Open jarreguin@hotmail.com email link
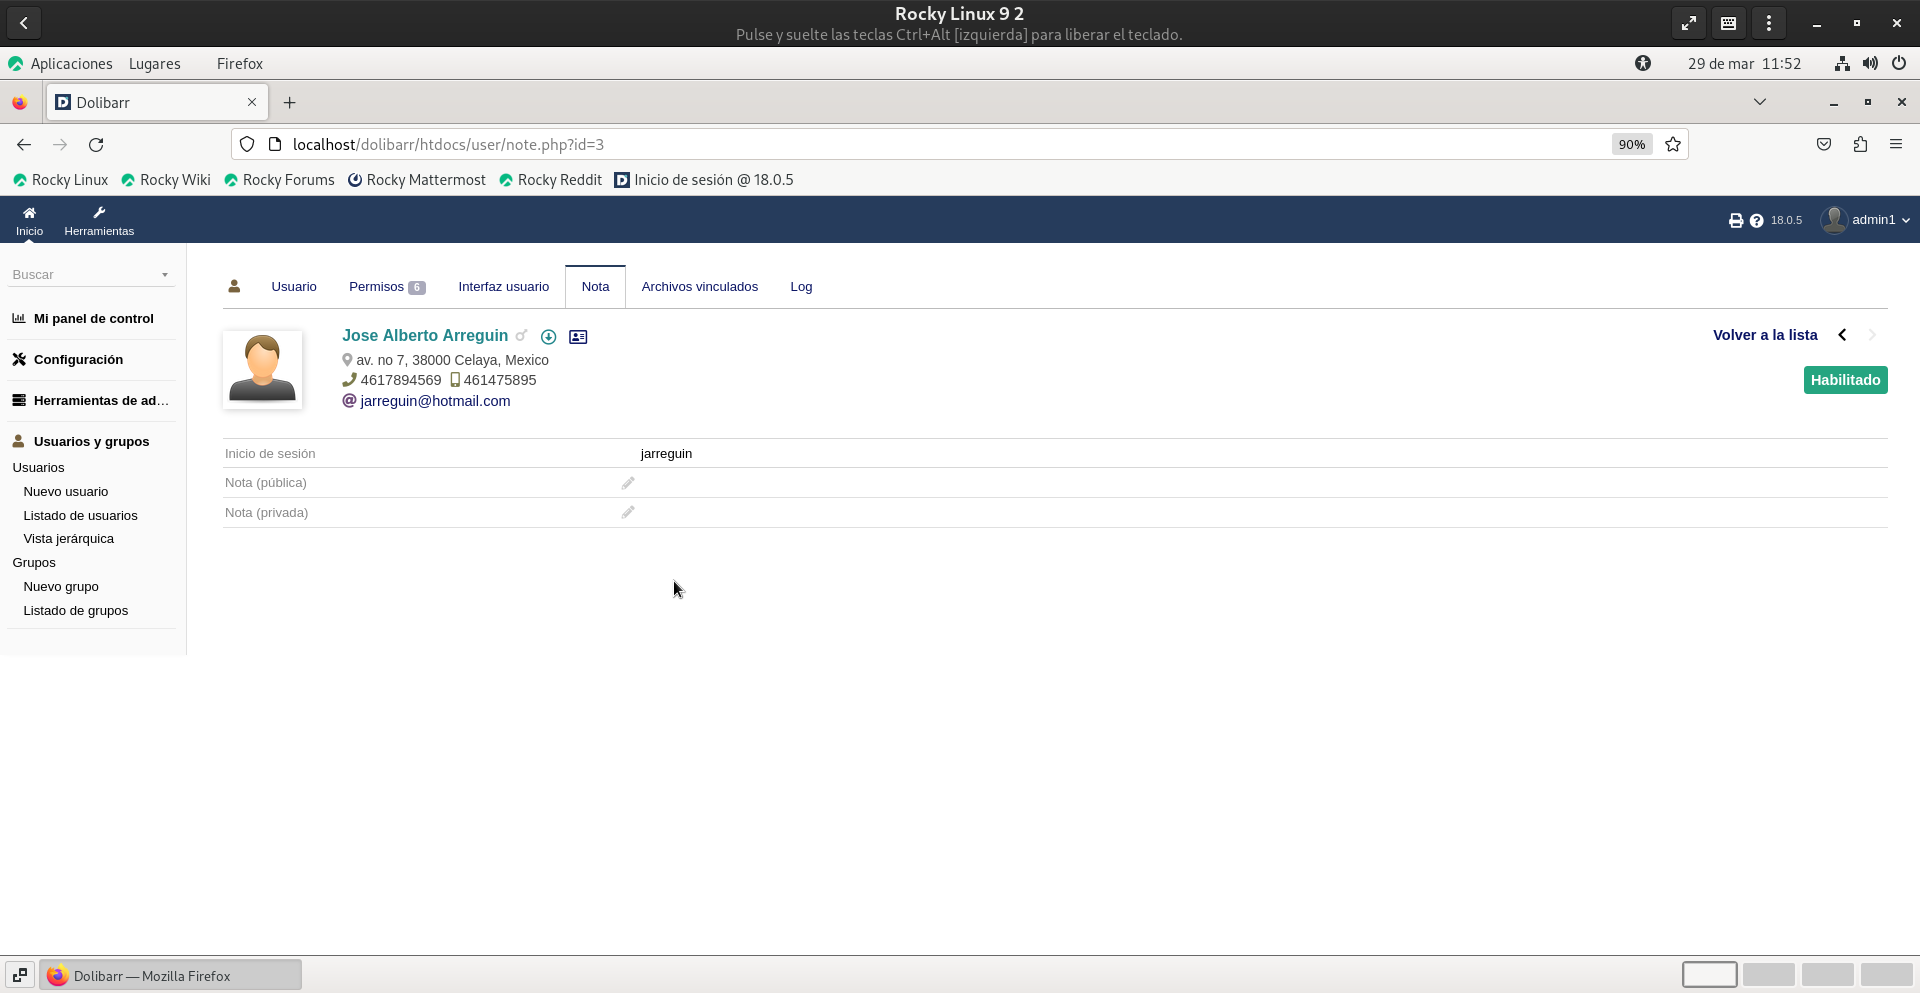1920x993 pixels. click(435, 401)
